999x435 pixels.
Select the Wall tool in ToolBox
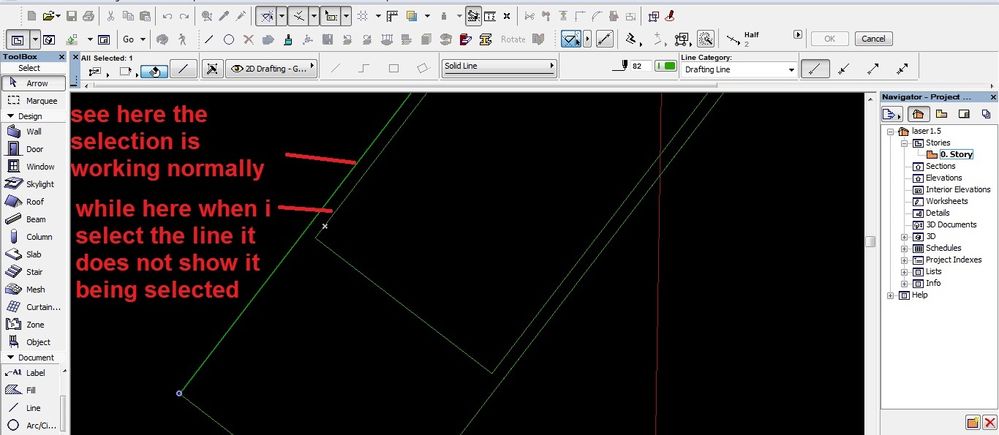coord(33,132)
